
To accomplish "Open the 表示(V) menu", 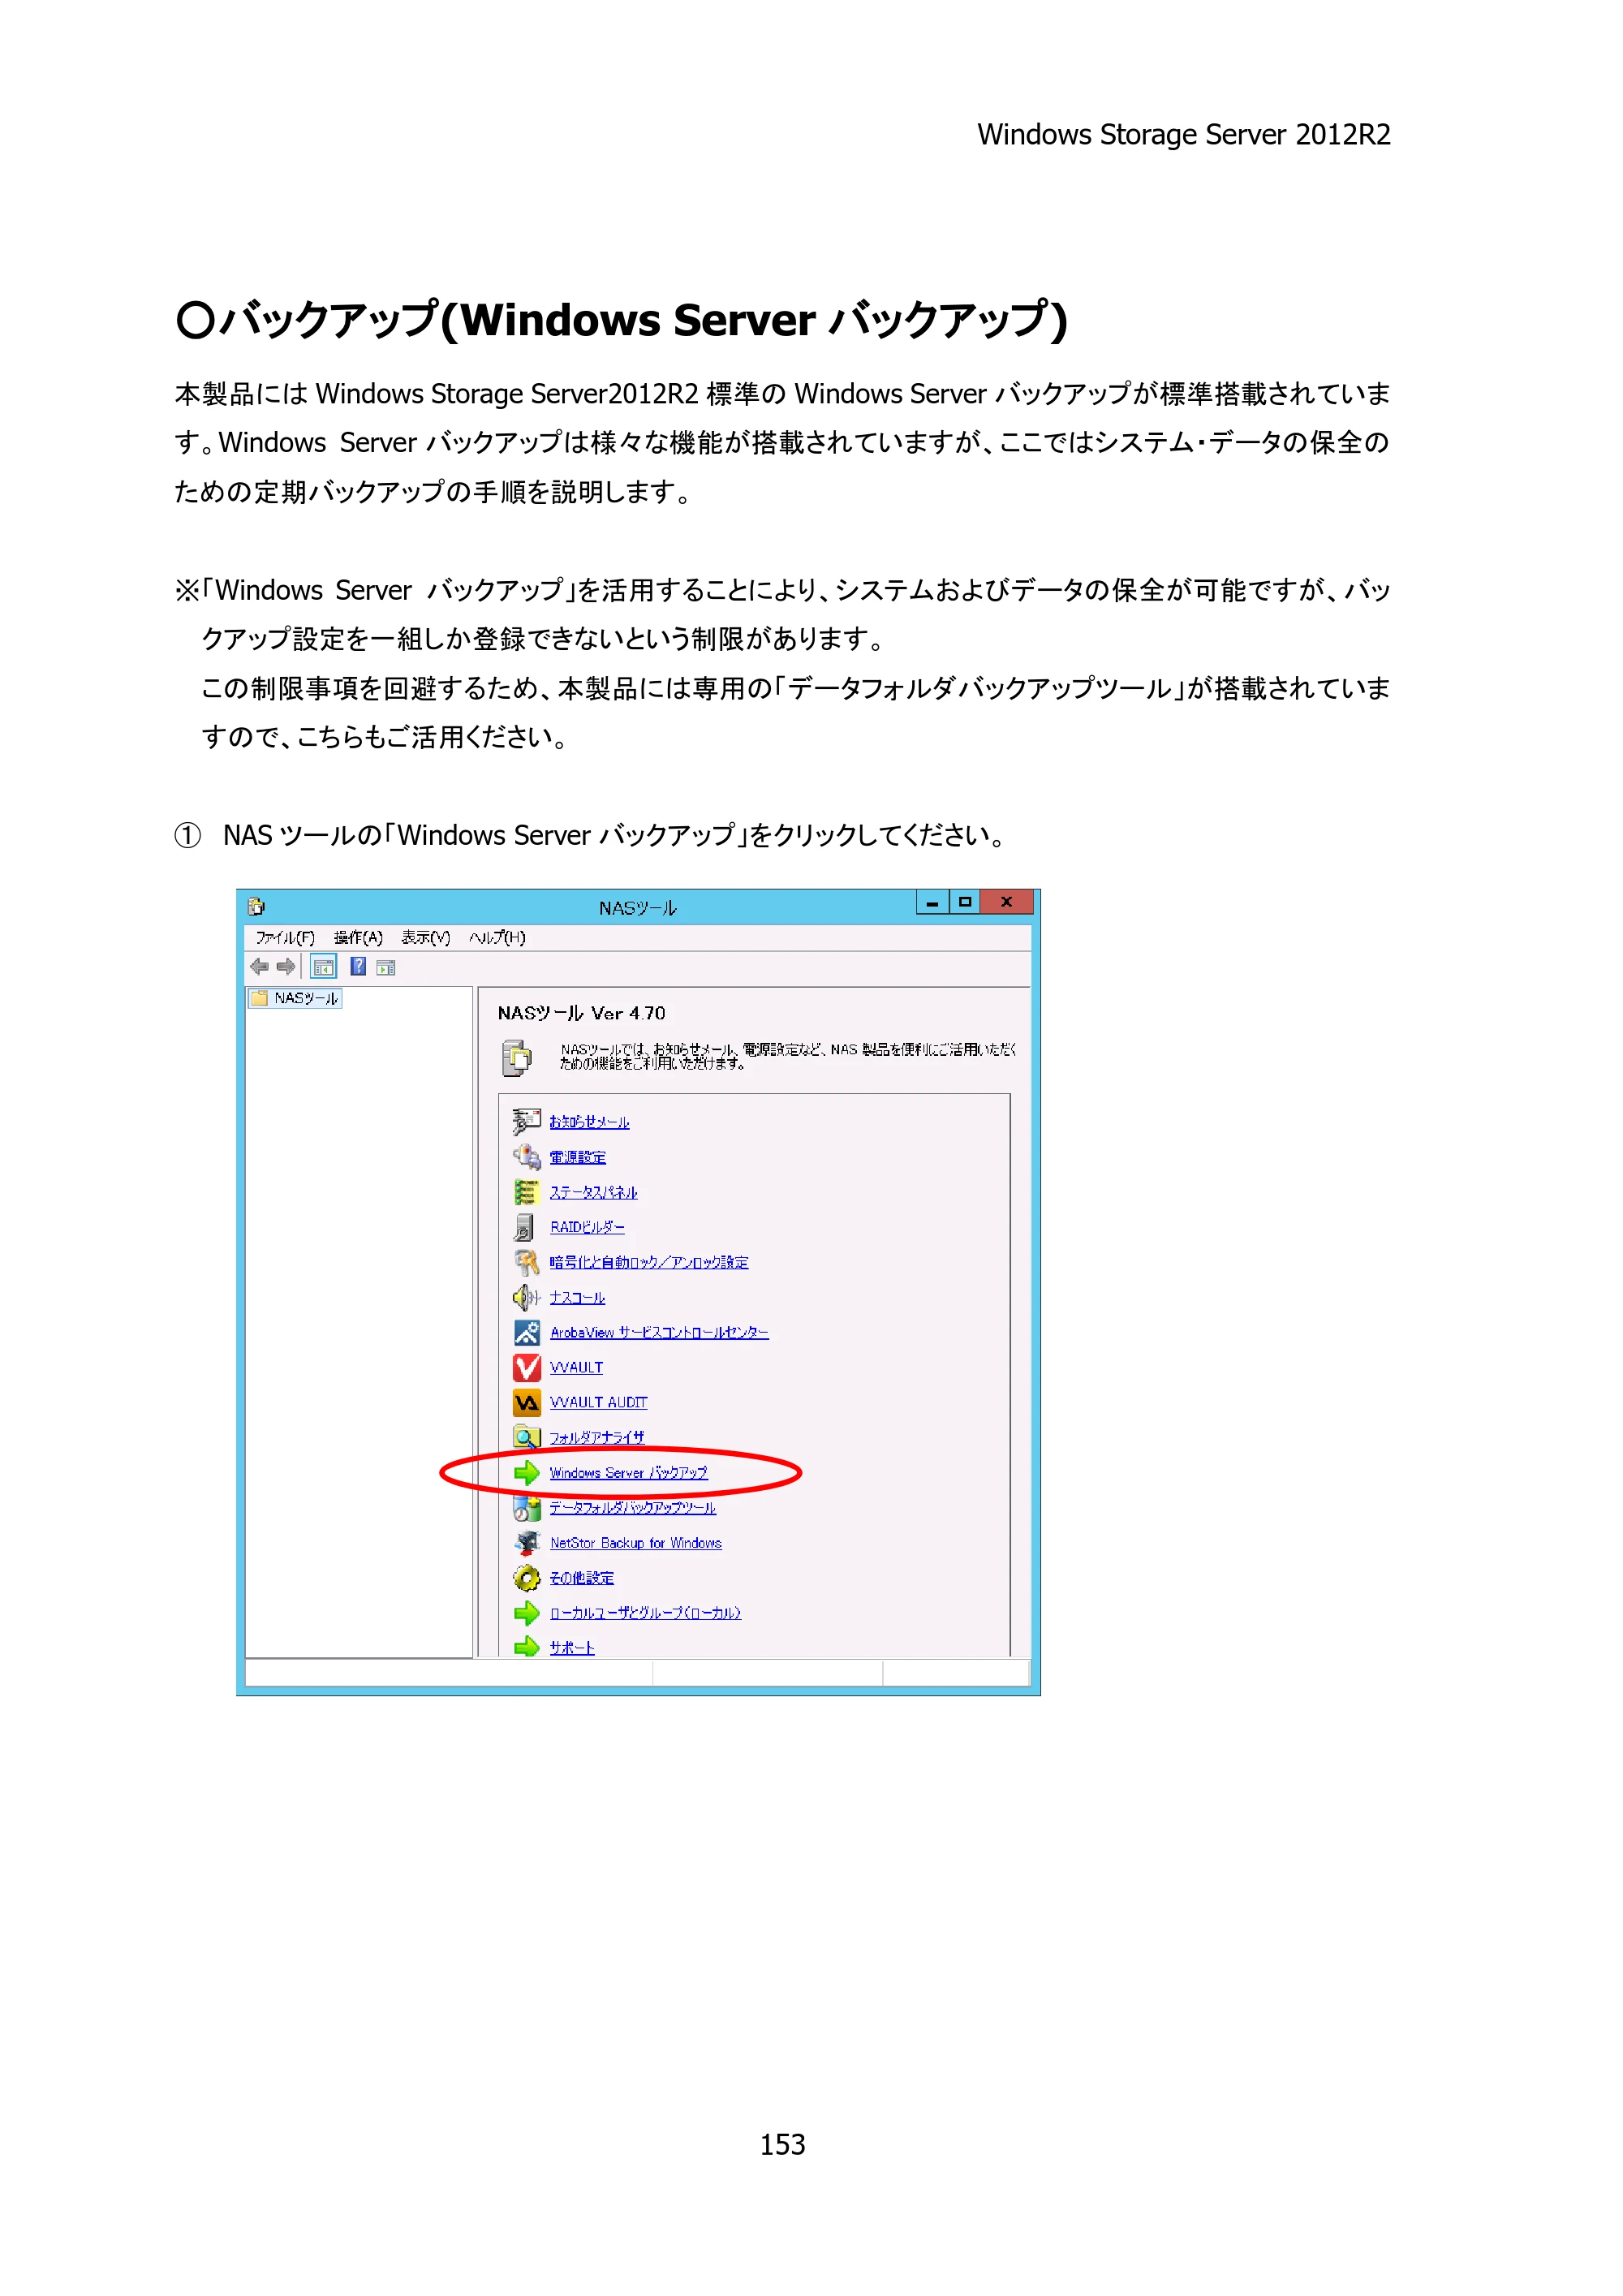I will tap(426, 937).
